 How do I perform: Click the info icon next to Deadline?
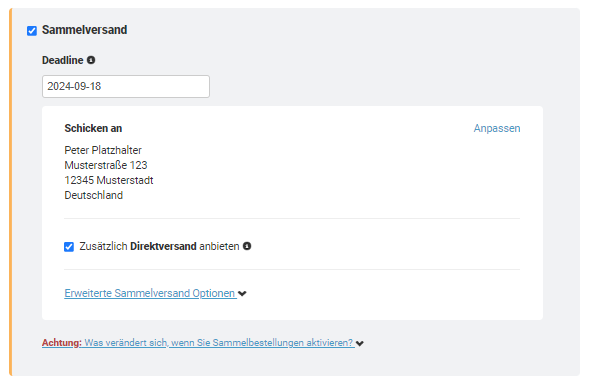(x=91, y=60)
